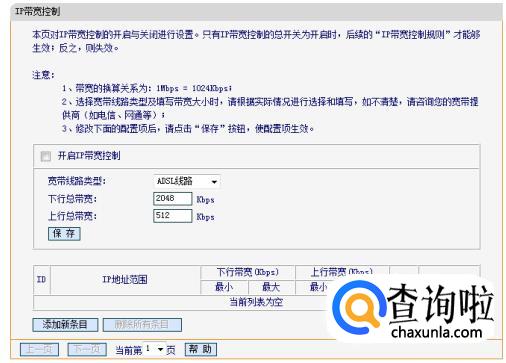This screenshot has height=363, width=506.
Task: Click the 下行总带宽 field showing 2048
Action: coord(172,199)
